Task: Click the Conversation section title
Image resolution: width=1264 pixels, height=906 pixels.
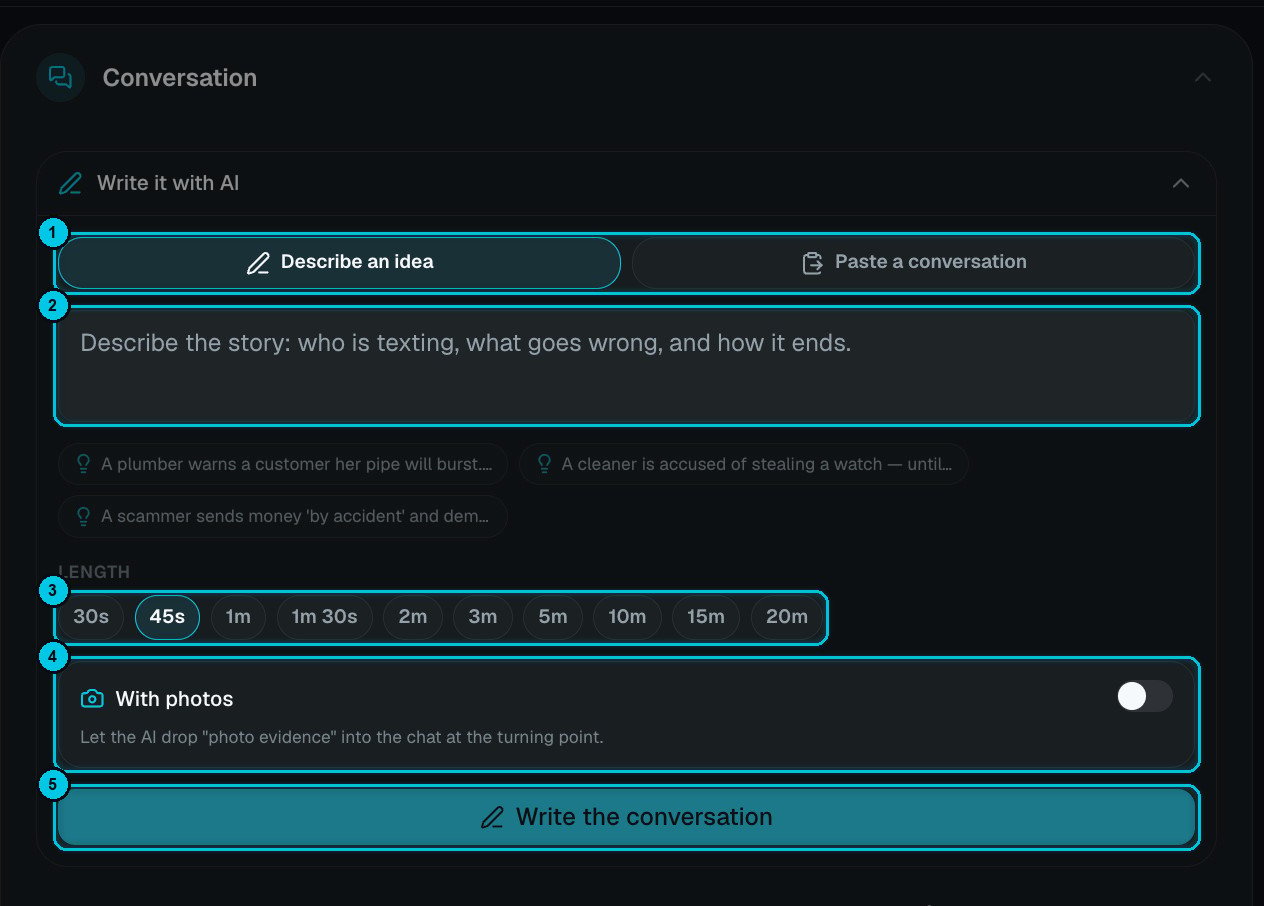Action: click(180, 78)
